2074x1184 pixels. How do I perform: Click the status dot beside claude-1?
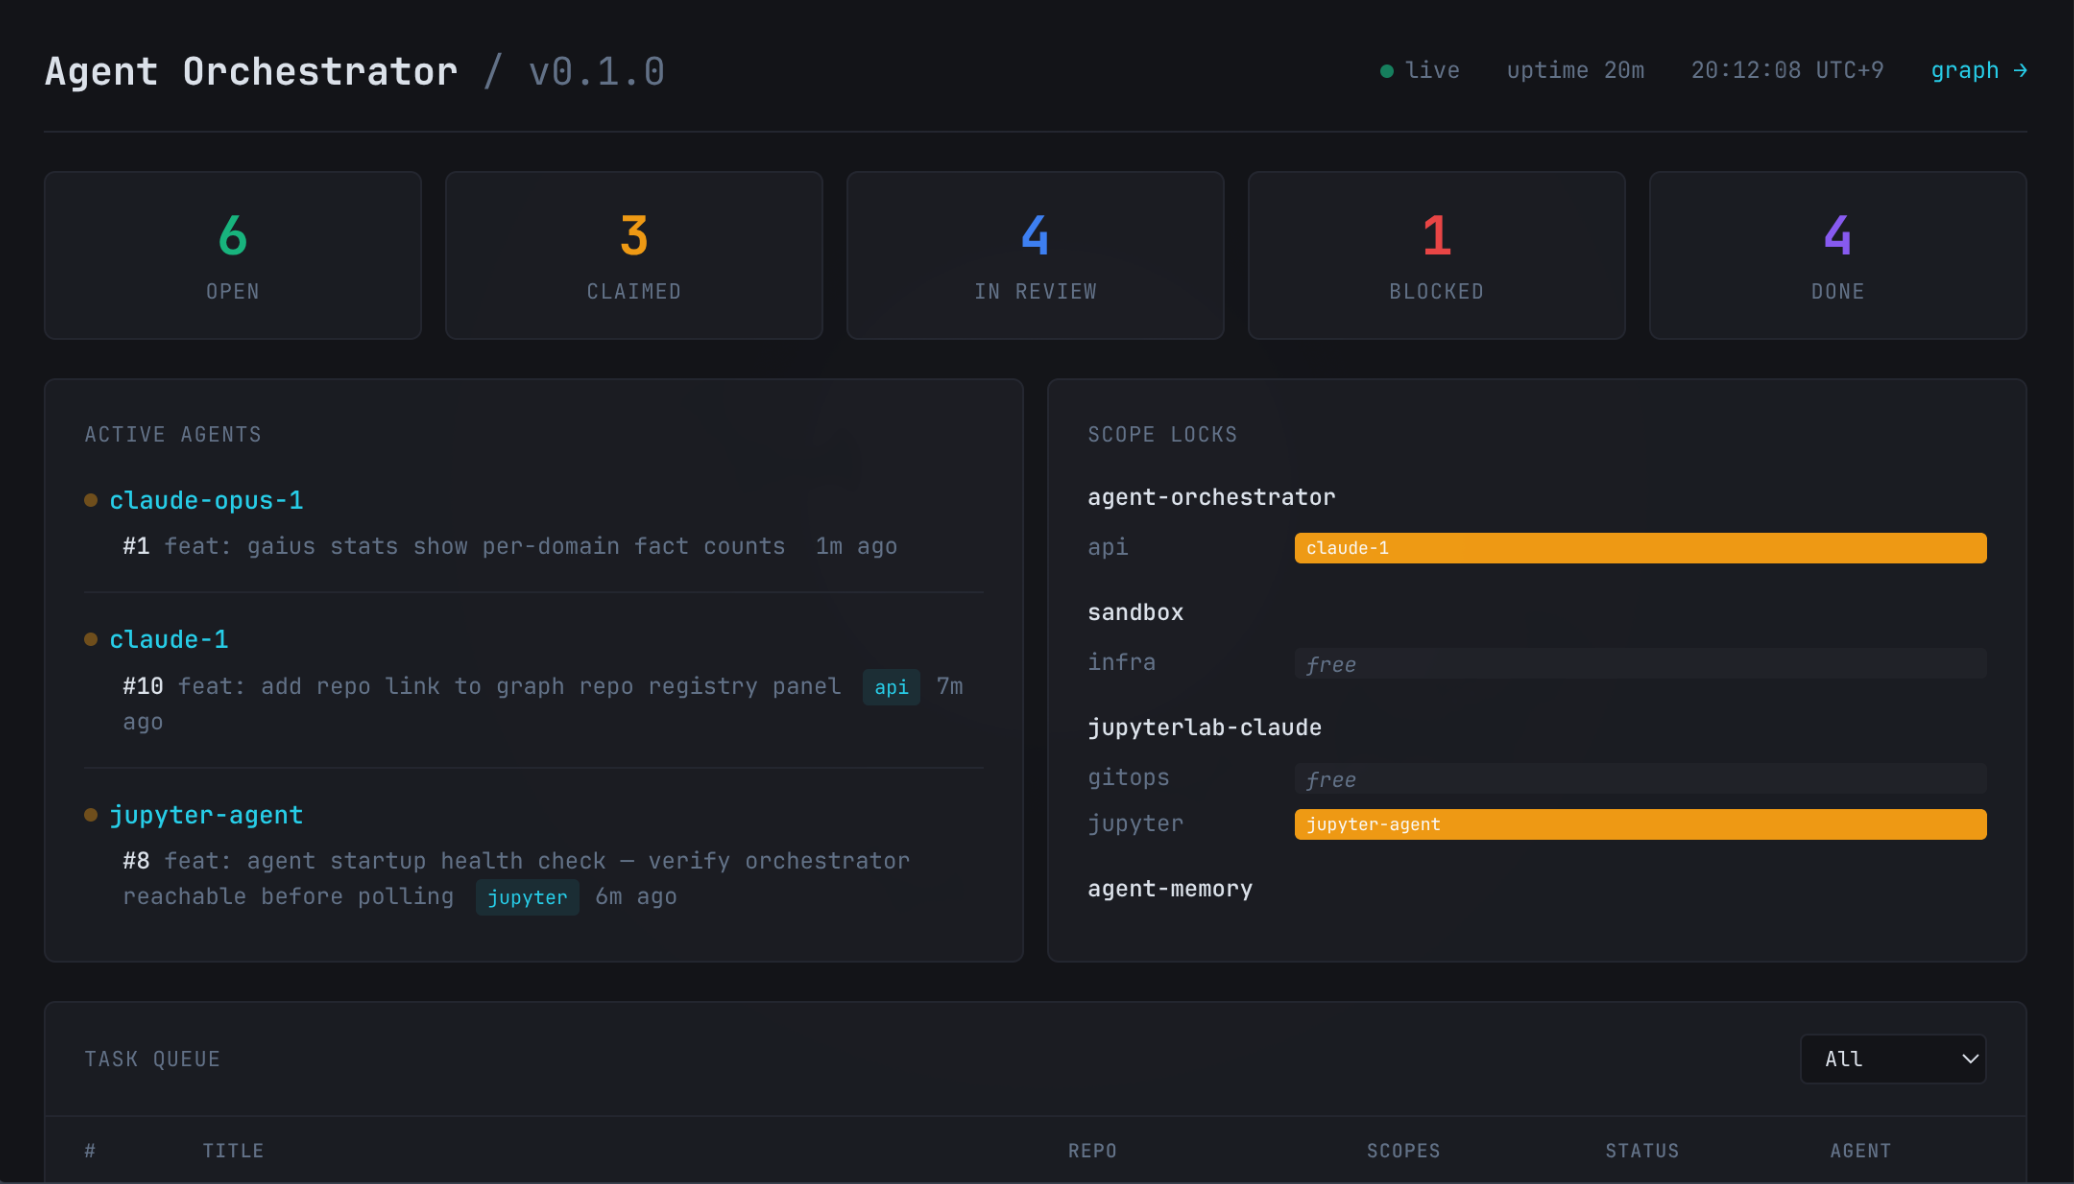coord(91,639)
